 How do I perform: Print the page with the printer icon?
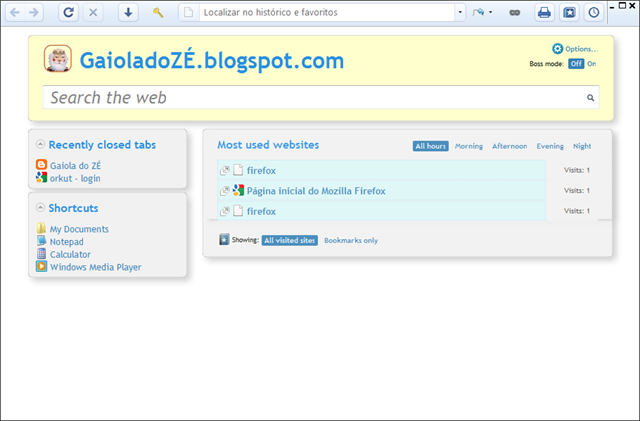(x=544, y=13)
